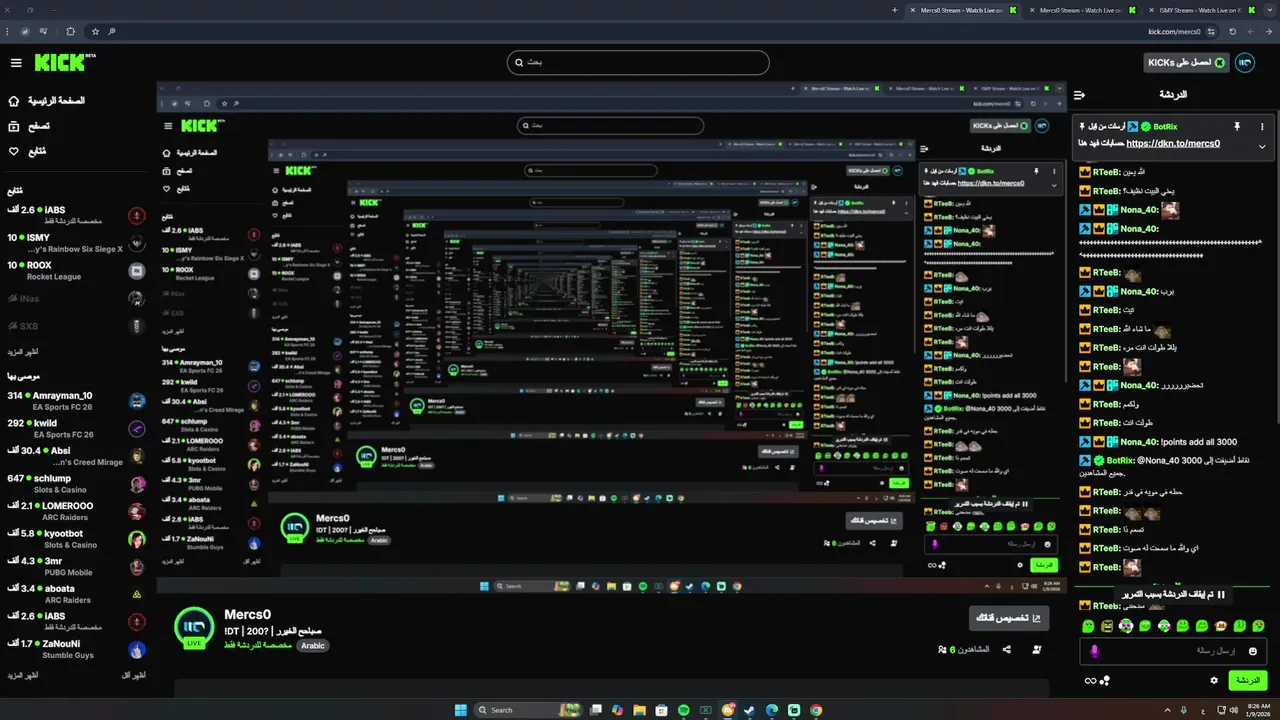Show more followed channels under ISMY list
The height and width of the screenshot is (720, 1280).
click(x=22, y=352)
